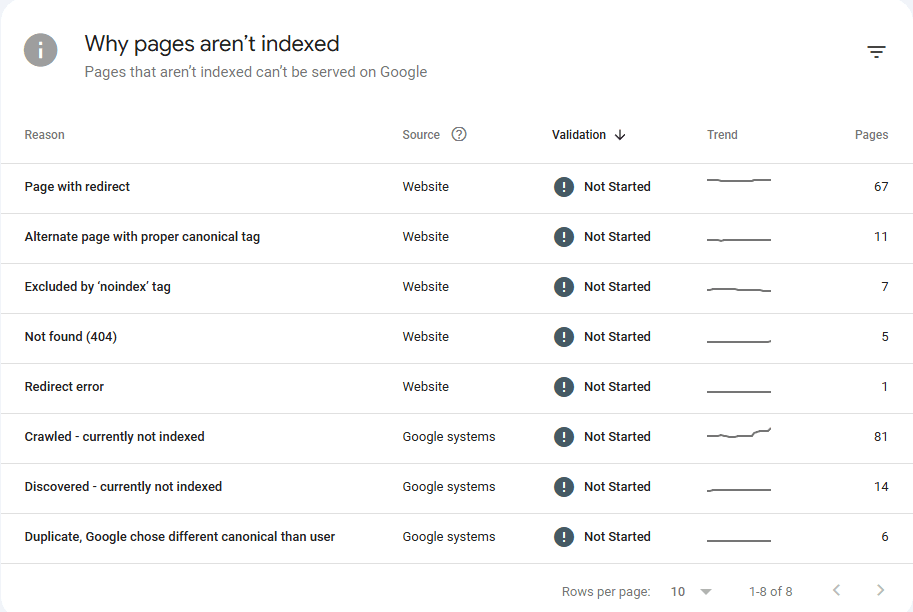913x612 pixels.
Task: Click status icon for Alternate page row
Action: pos(564,237)
